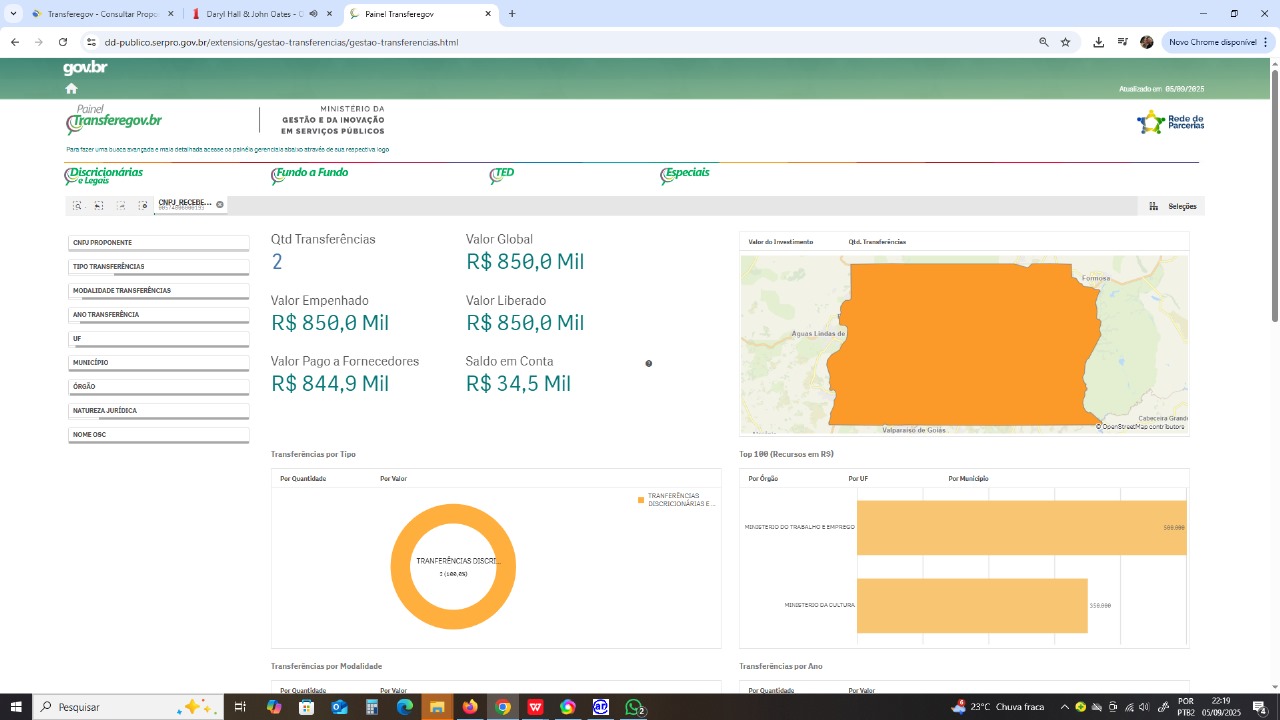
Task: Open the Fundo a Fundo panel
Action: coord(310,174)
